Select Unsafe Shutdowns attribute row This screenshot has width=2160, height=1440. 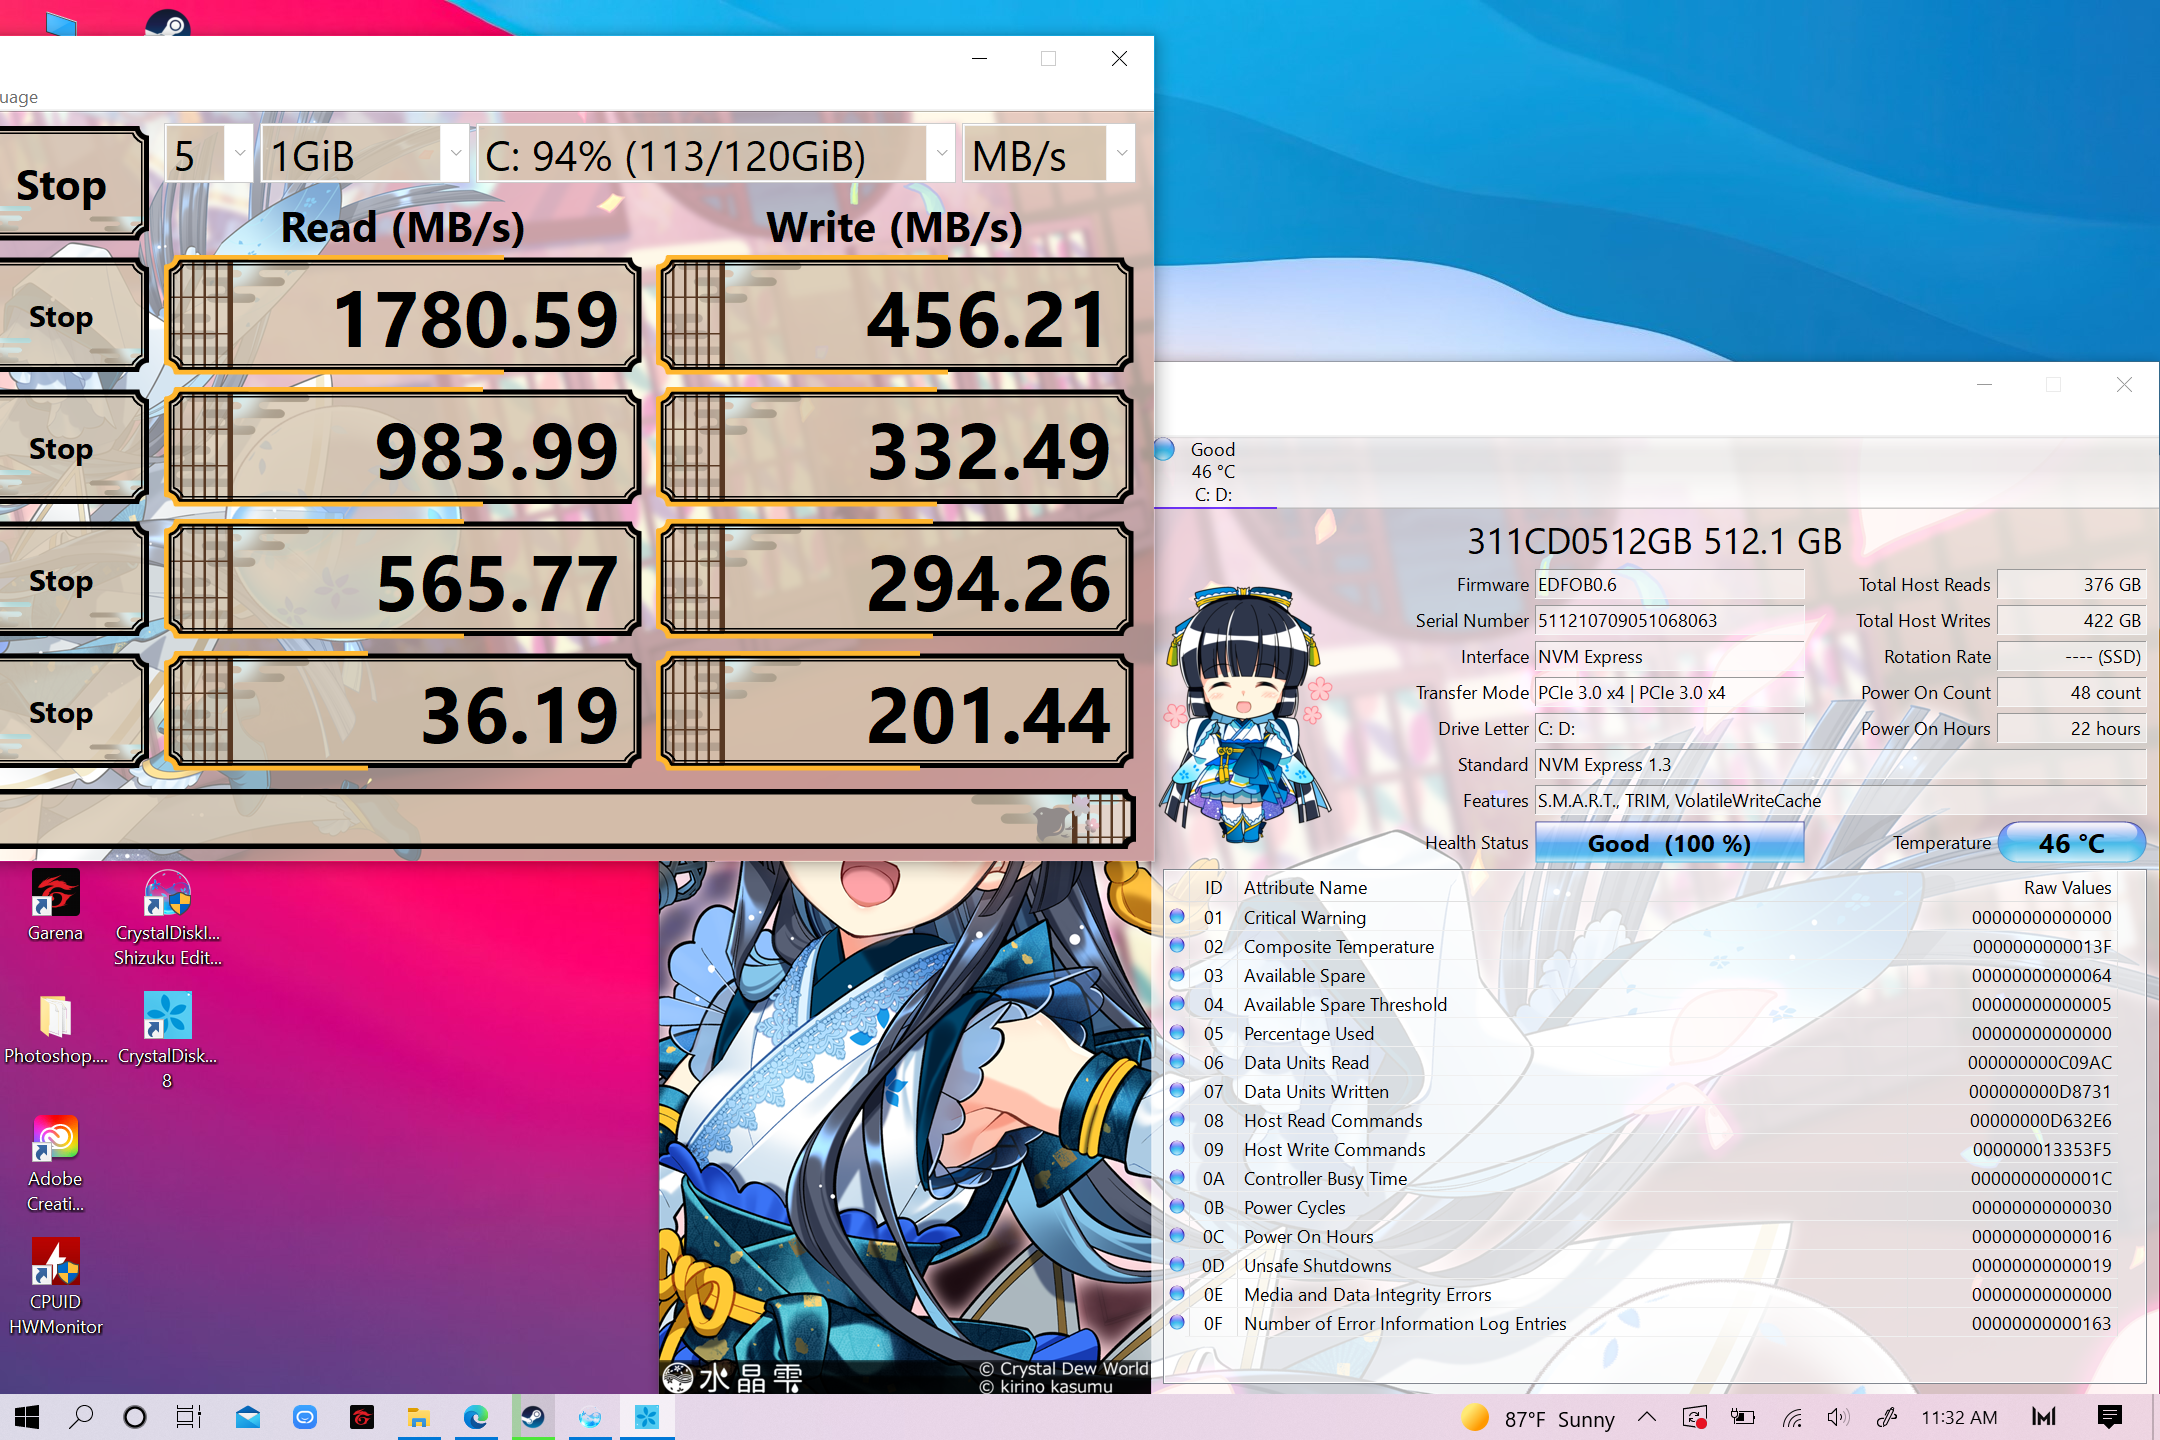coord(1643,1265)
